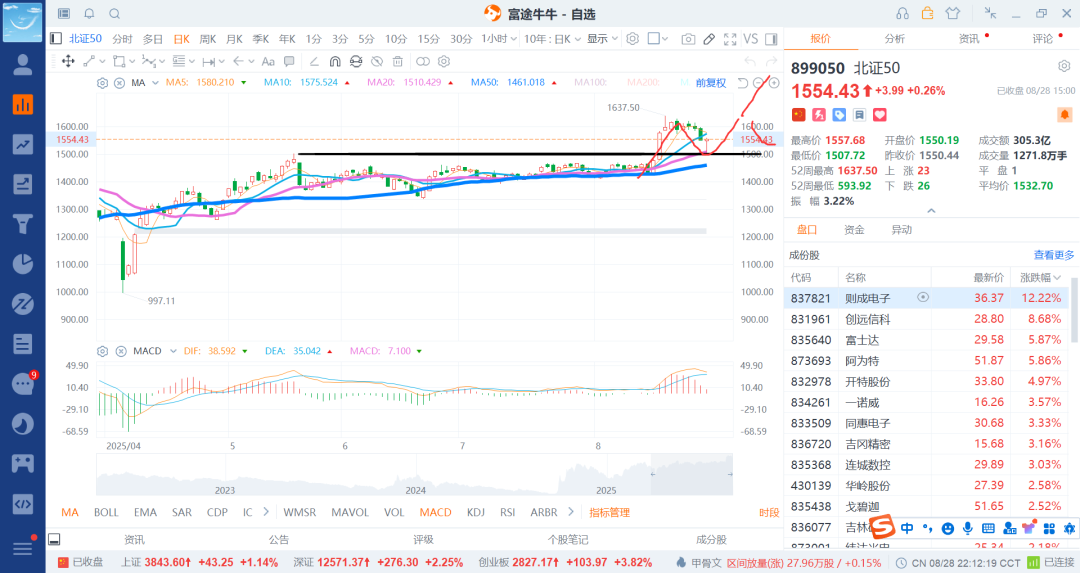Open the 分析 tab
The width and height of the screenshot is (1080, 573).
click(895, 39)
